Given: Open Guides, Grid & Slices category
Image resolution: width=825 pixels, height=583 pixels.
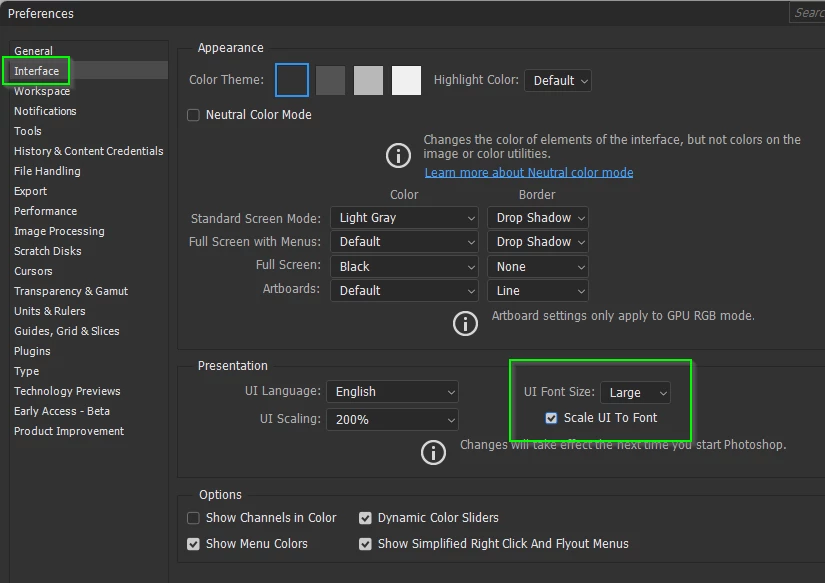Looking at the screenshot, I should (x=66, y=331).
